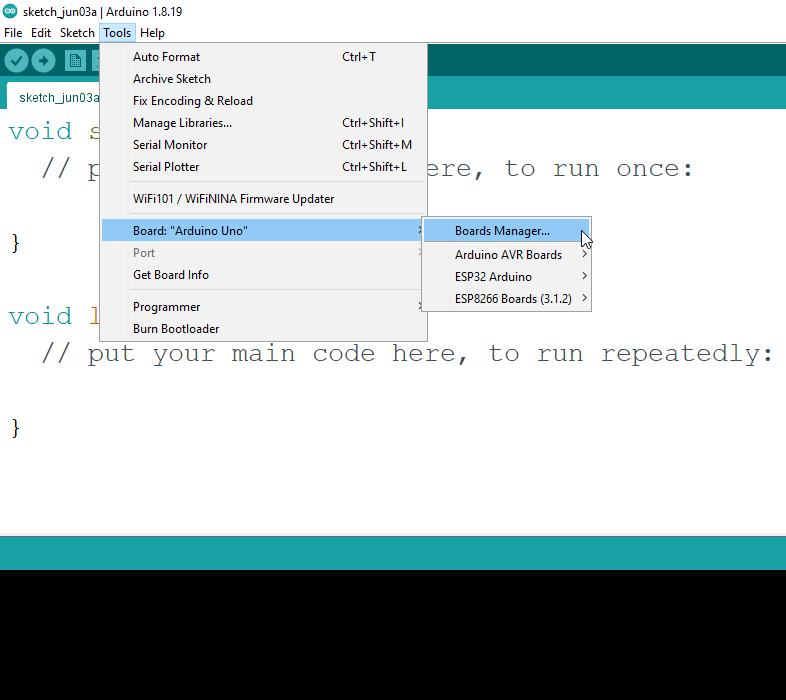Select Fix Encoding & Reload

pyautogui.click(x=192, y=101)
